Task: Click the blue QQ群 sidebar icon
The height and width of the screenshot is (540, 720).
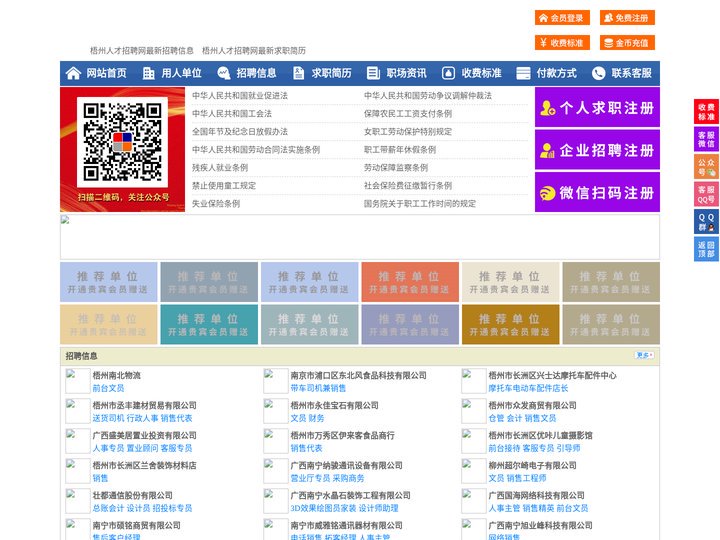Action: tap(706, 222)
